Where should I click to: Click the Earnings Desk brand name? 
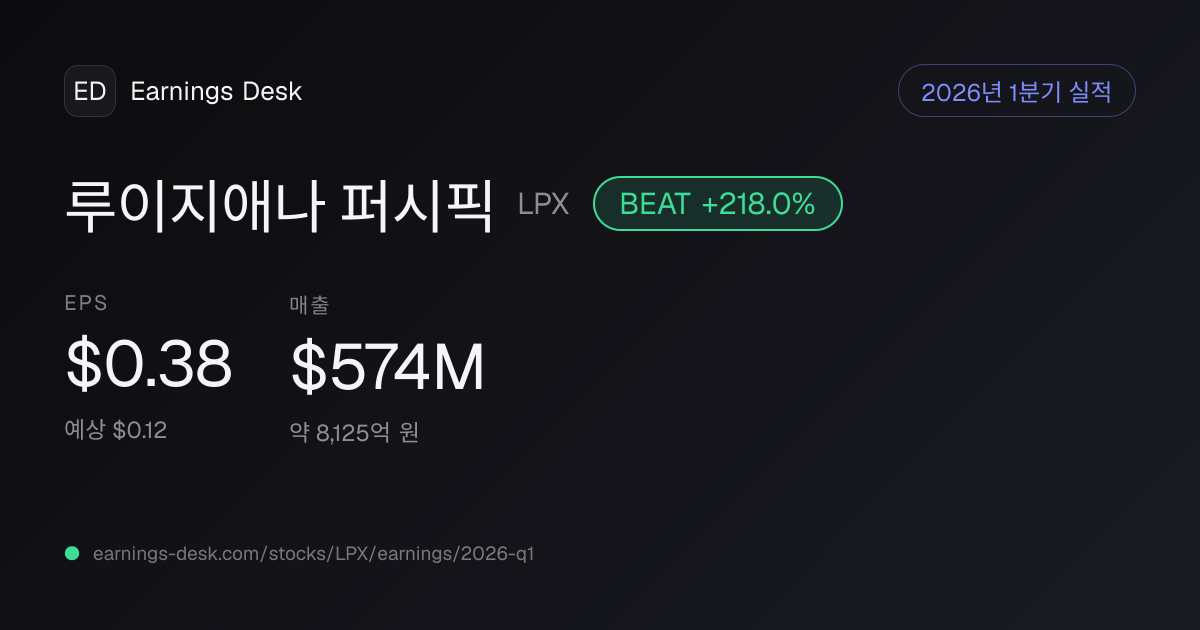coord(216,92)
